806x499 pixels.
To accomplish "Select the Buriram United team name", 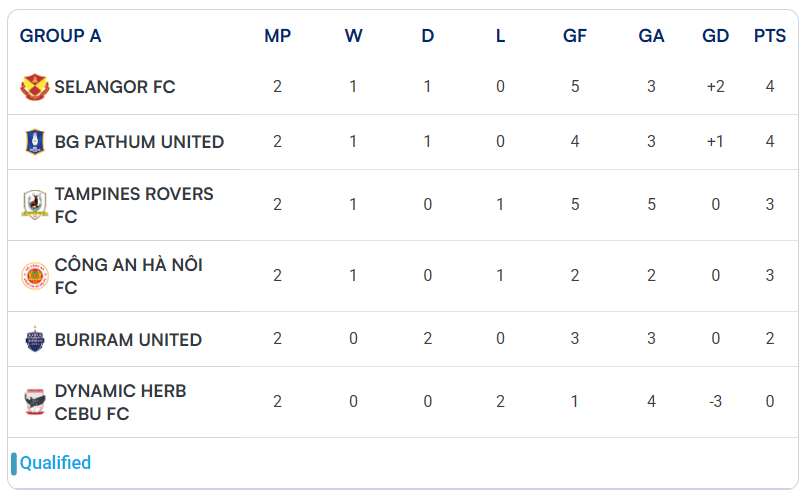I will (x=128, y=340).
